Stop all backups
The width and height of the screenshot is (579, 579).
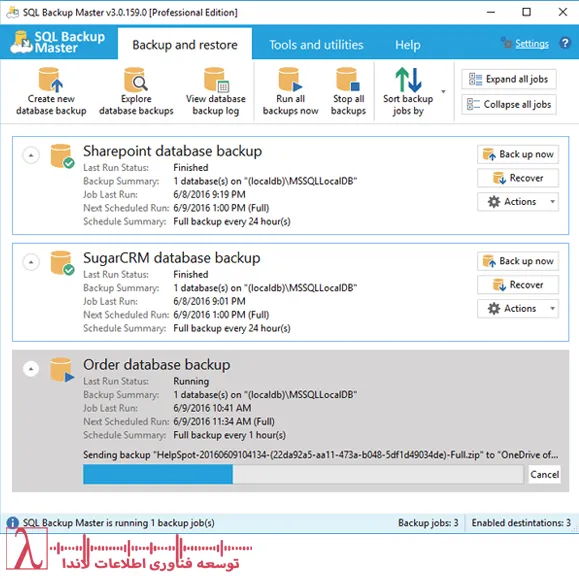pos(348,91)
